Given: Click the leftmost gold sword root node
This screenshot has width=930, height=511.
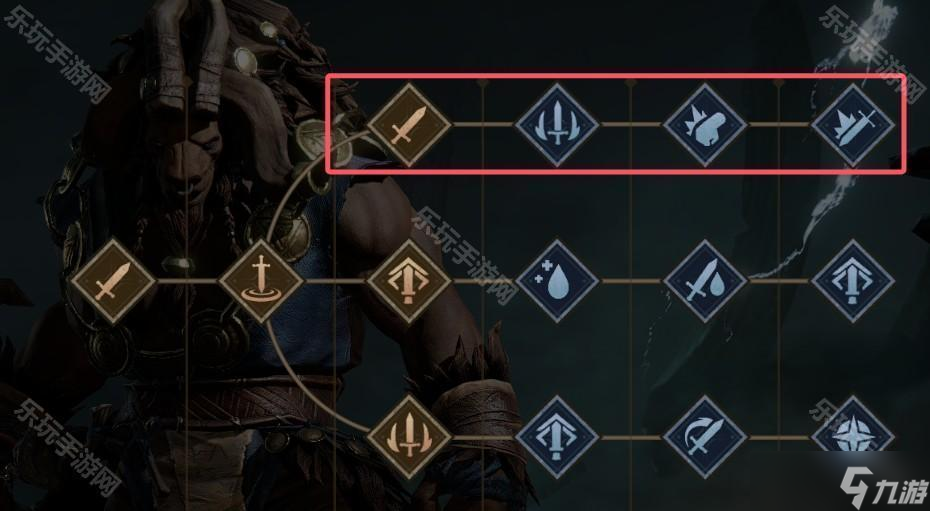Looking at the screenshot, I should [113, 281].
